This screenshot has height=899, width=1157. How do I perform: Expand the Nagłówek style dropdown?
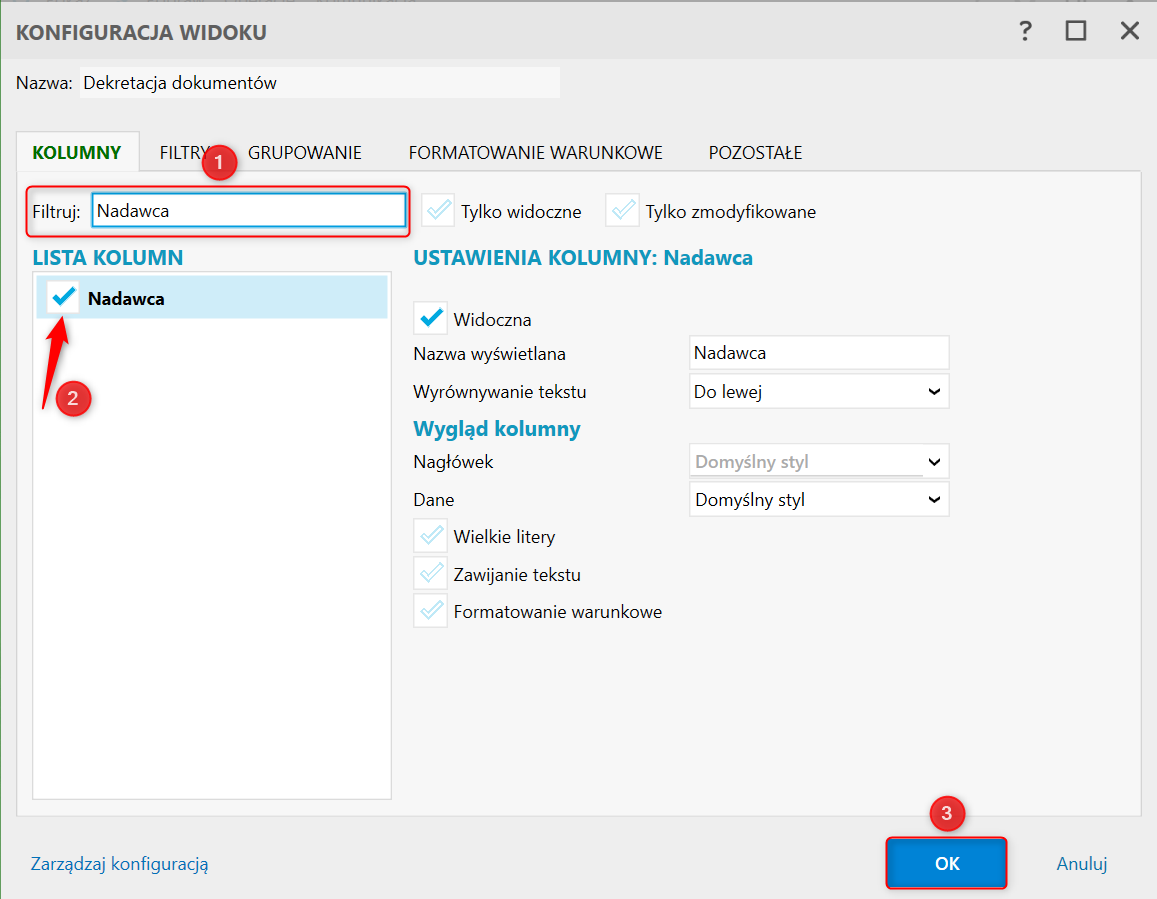819,462
